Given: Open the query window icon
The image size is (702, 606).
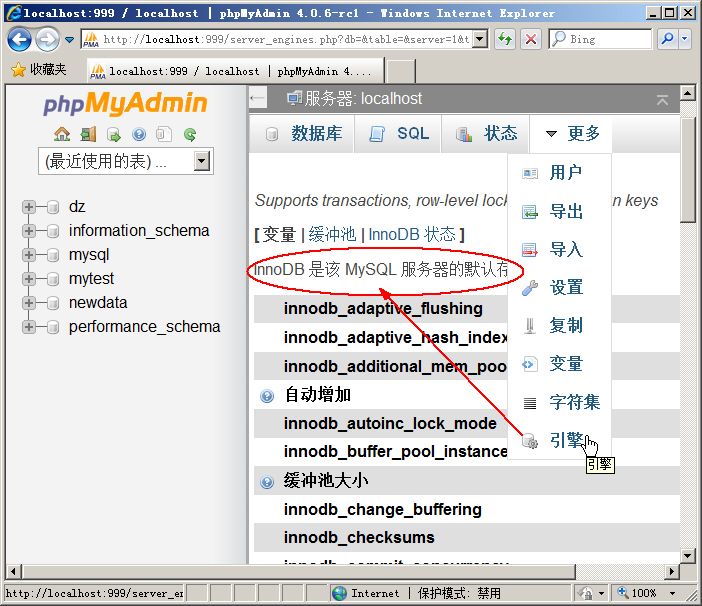Looking at the screenshot, I should 114,134.
